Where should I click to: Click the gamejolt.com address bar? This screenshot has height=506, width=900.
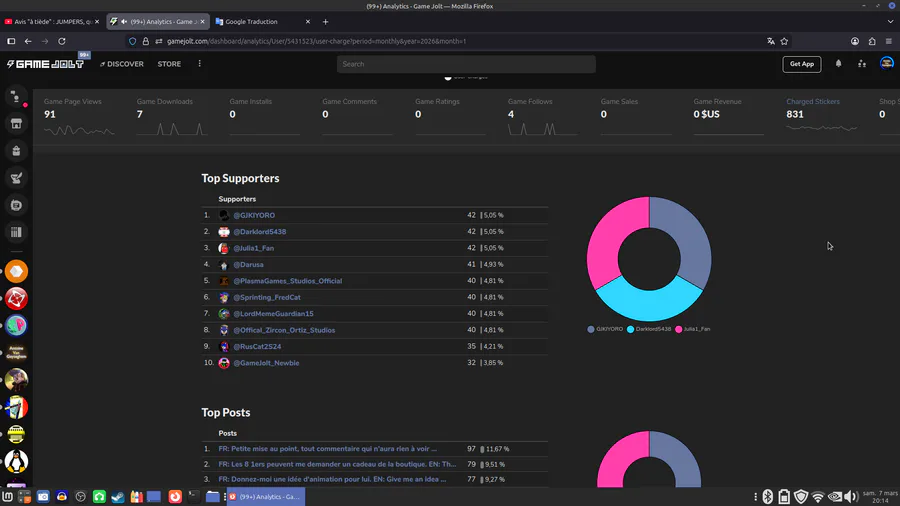click(x=459, y=41)
